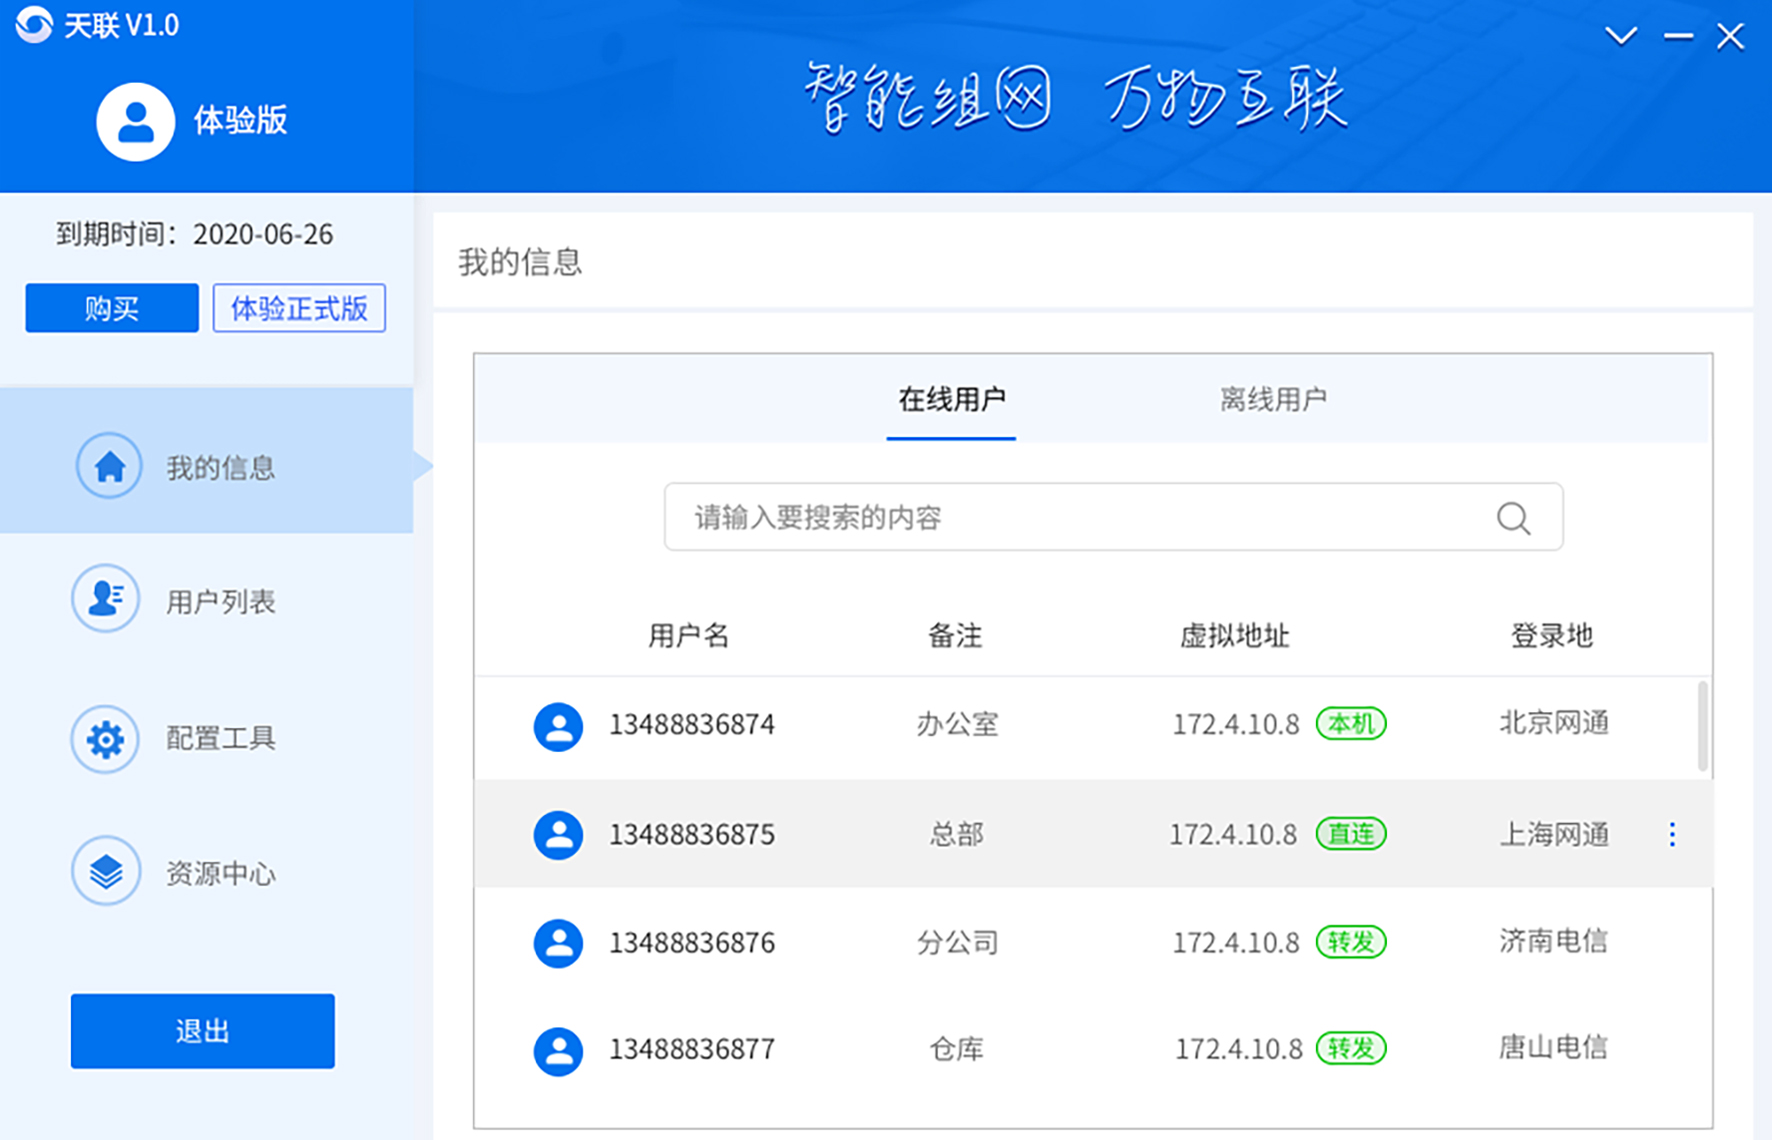Click avatar of user 13488836876

point(558,943)
